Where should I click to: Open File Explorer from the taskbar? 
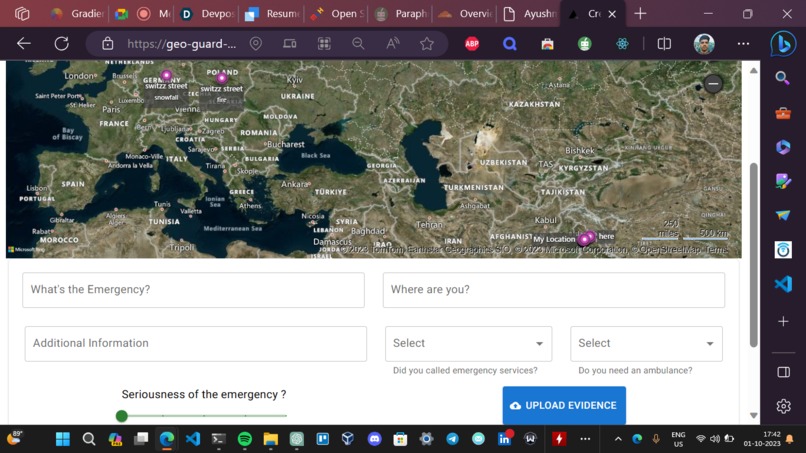tap(270, 439)
